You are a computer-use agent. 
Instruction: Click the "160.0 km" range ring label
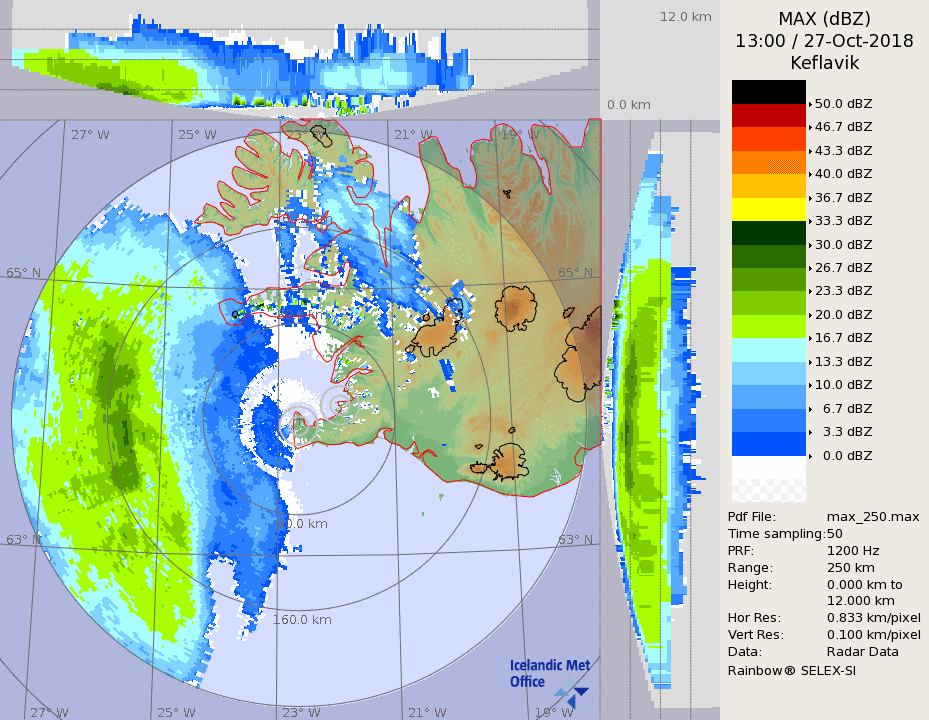point(302,620)
